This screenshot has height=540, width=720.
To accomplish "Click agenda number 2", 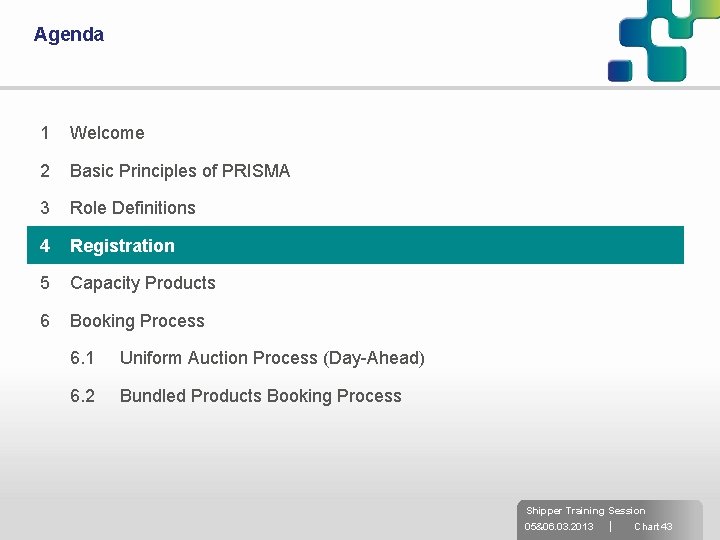I will coord(45,171).
